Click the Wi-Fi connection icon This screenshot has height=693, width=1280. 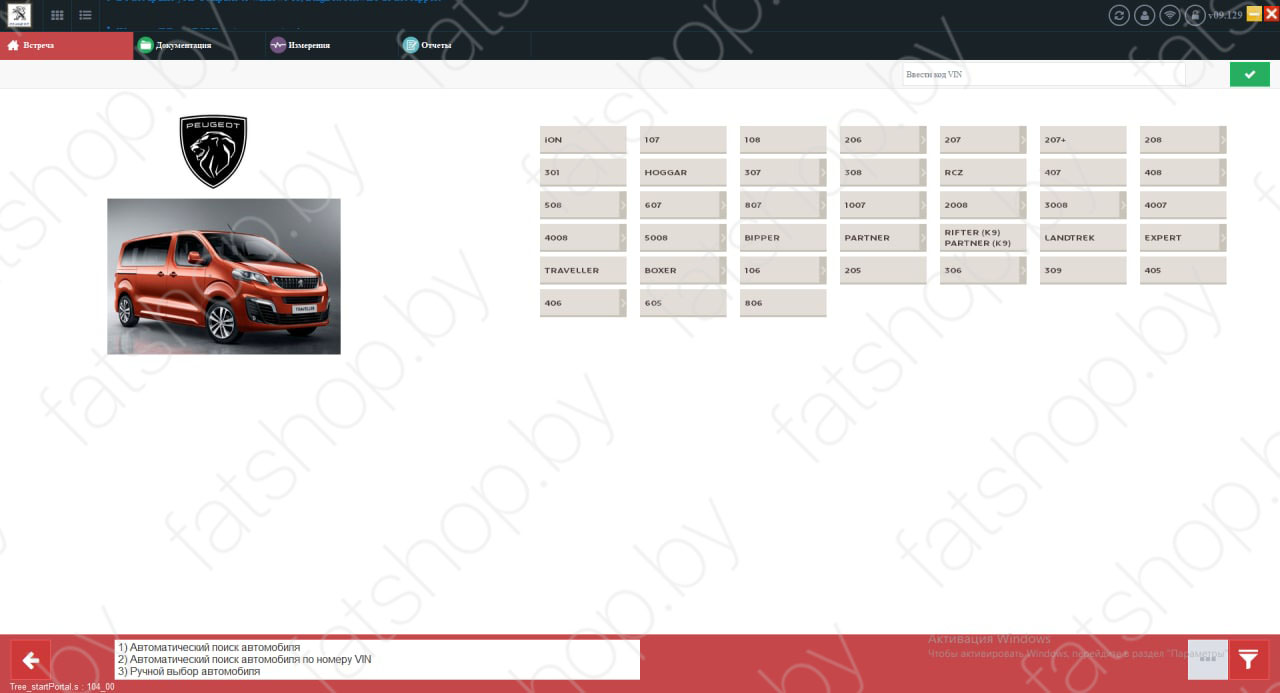click(x=1169, y=15)
